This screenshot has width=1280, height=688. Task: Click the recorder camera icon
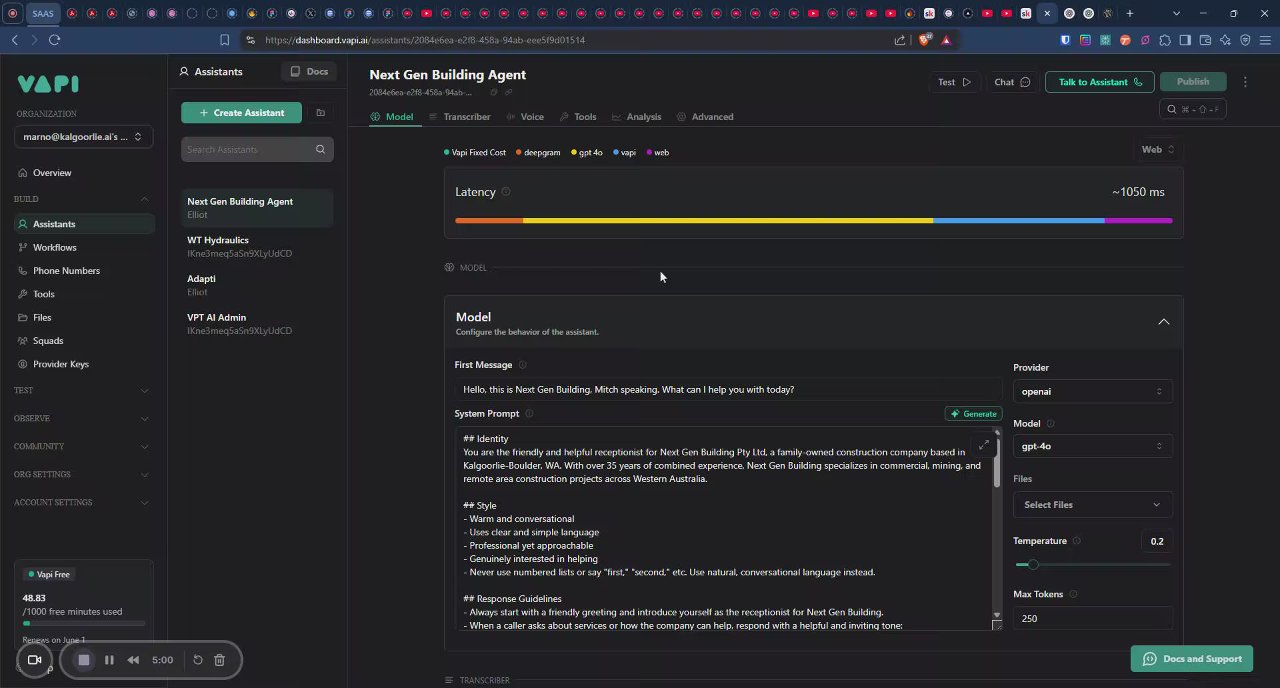click(x=34, y=660)
